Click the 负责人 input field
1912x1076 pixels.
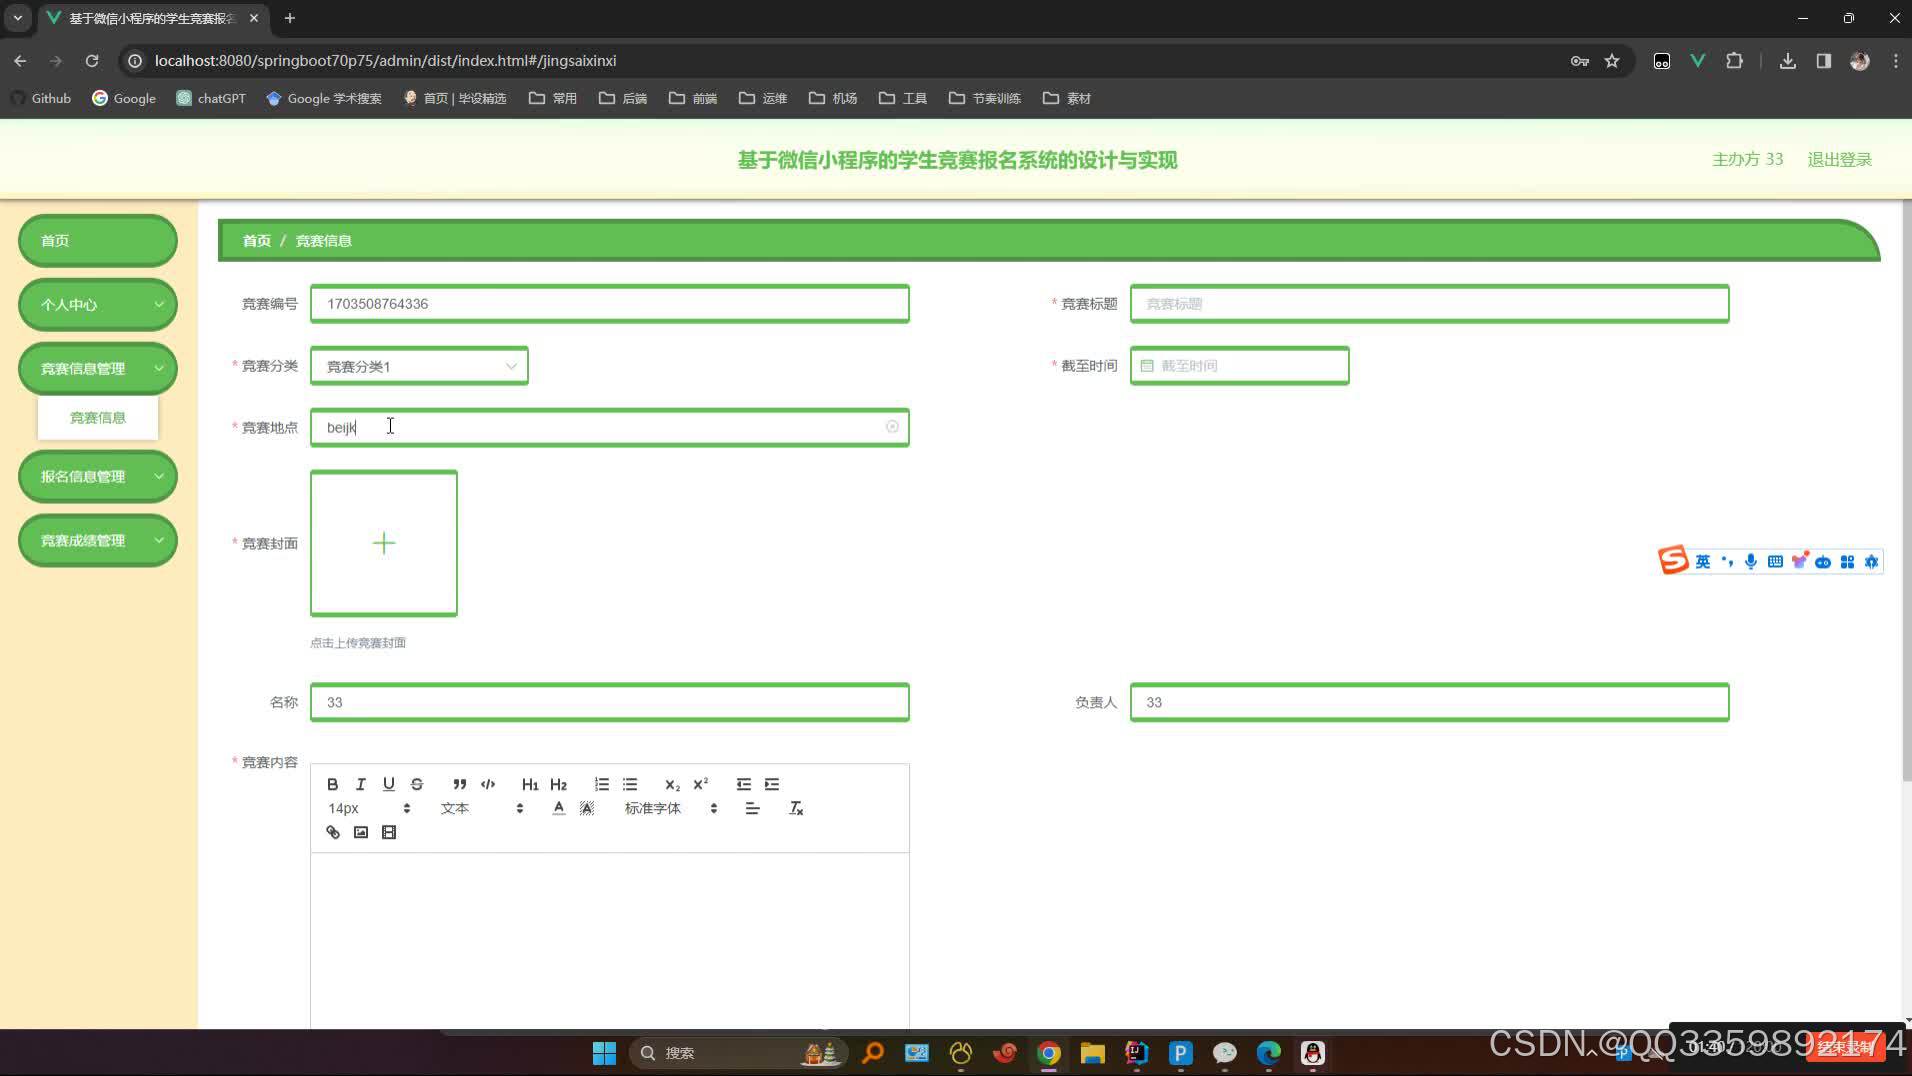1429,702
